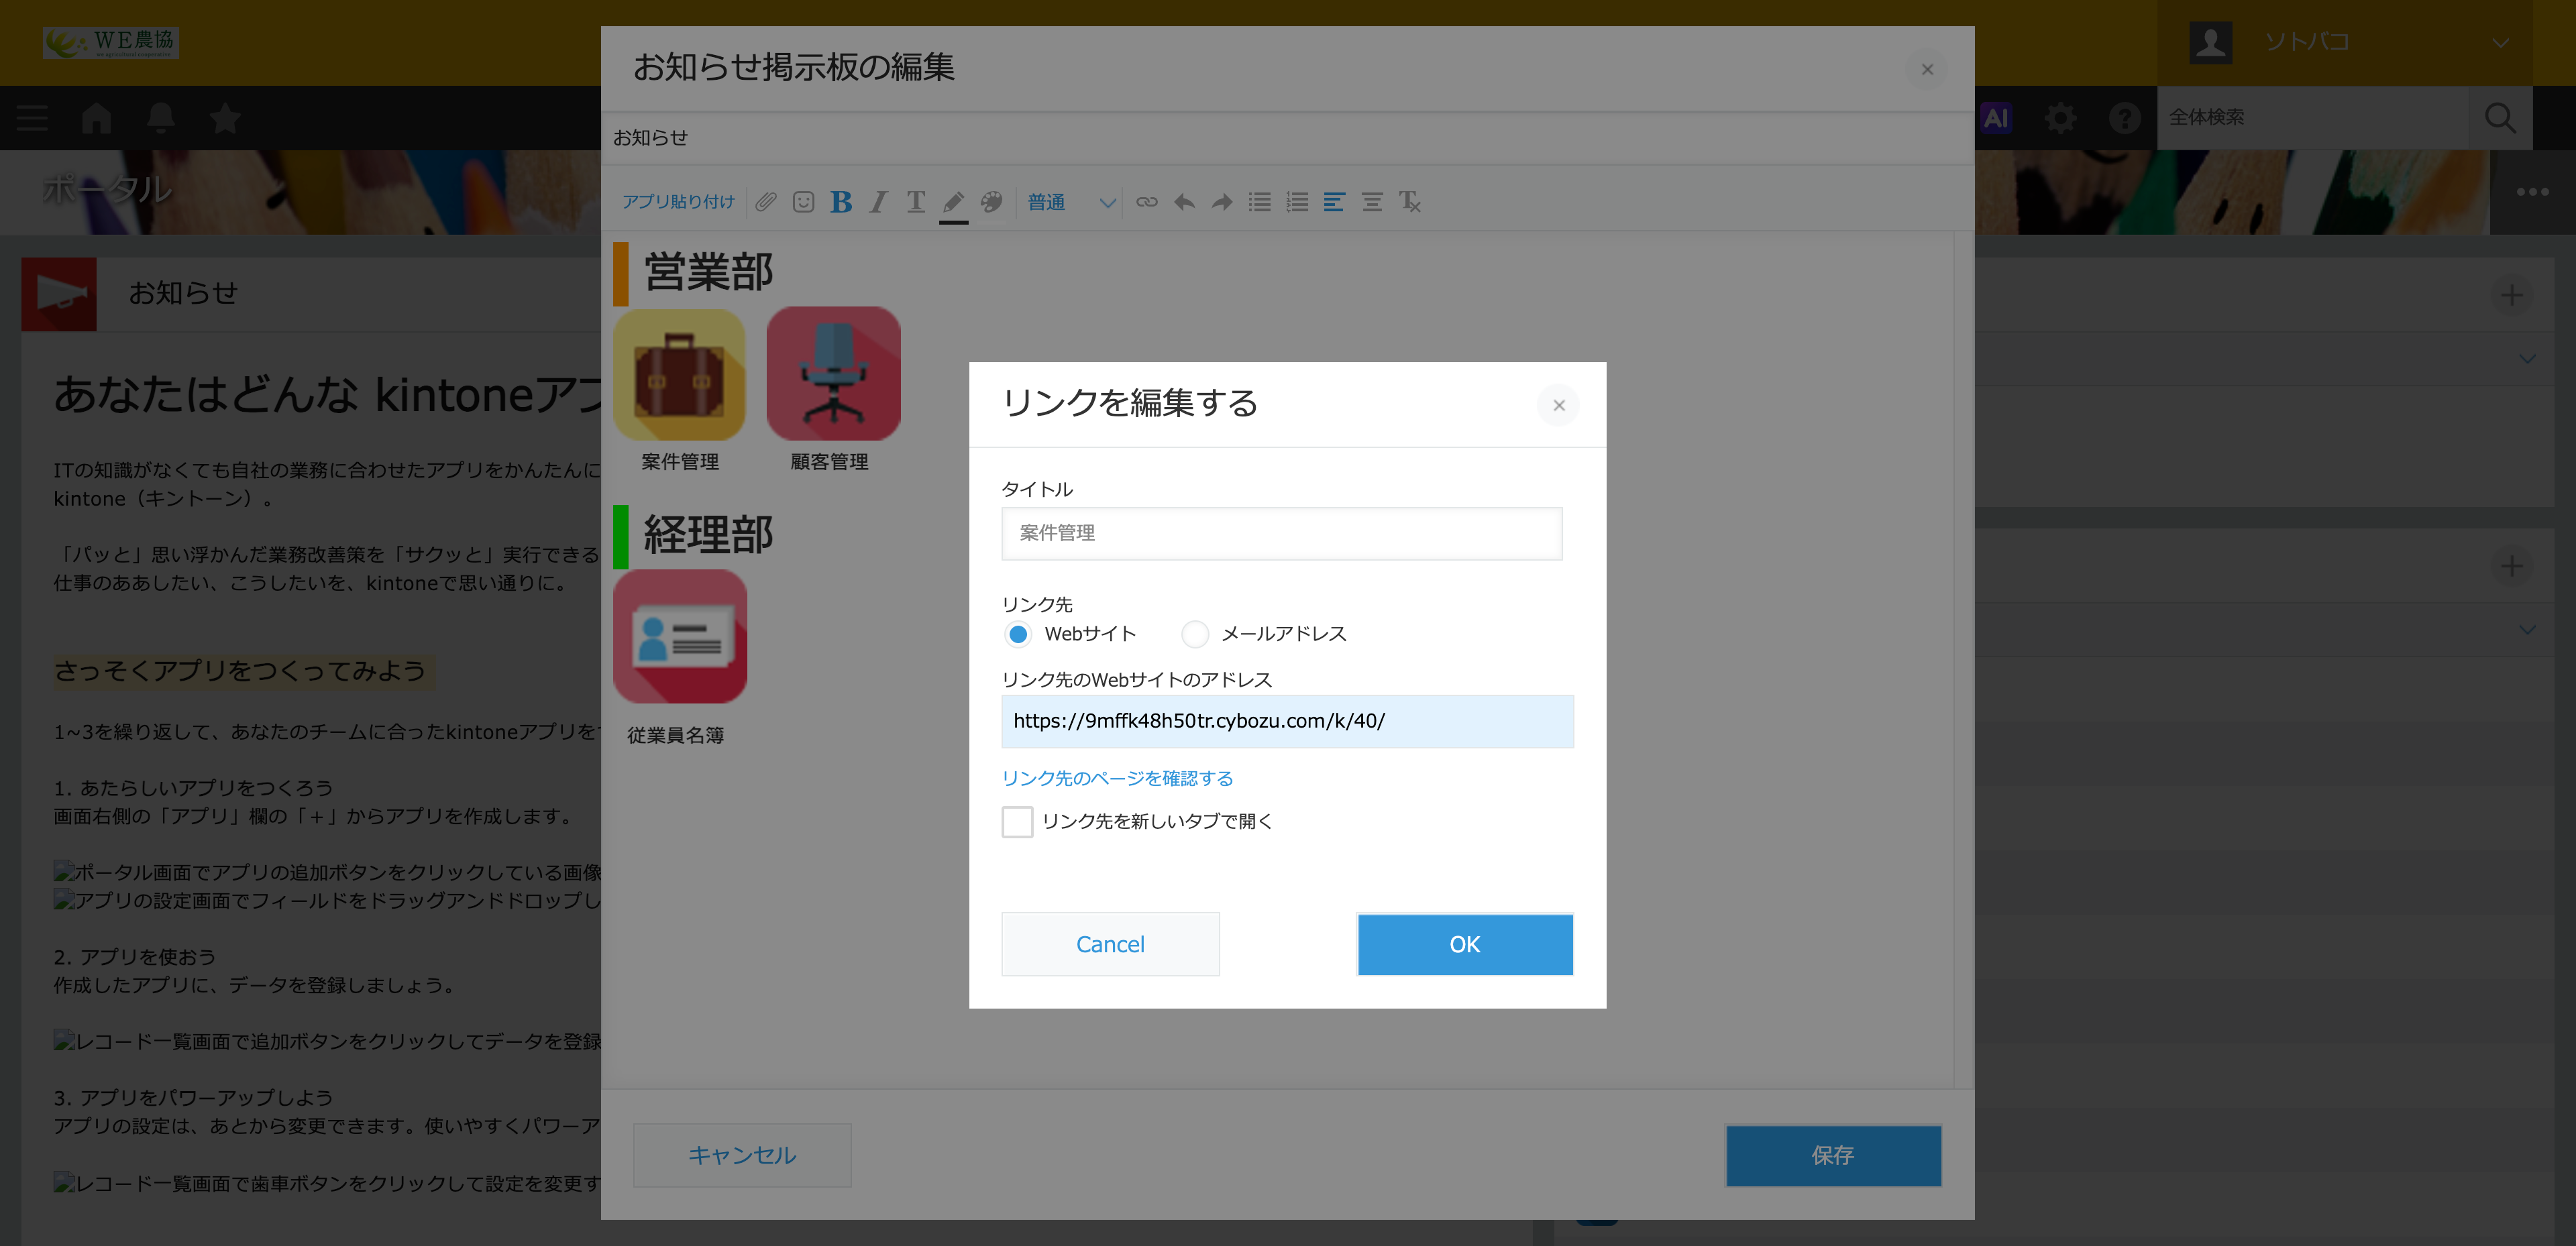Screen dimensions: 2576x1246
Task: Open the text color palette picker
Action: (x=991, y=202)
